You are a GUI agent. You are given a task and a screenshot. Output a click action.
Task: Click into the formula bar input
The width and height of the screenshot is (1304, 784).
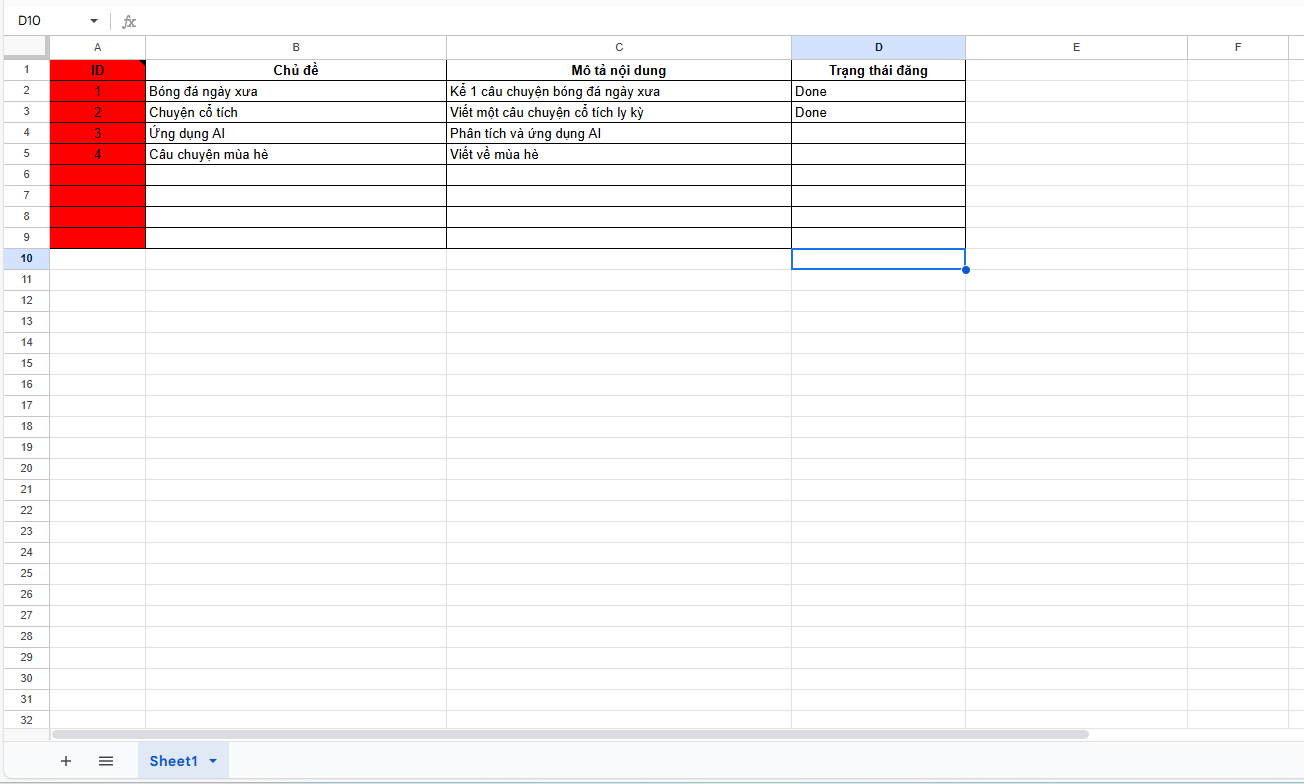point(720,21)
